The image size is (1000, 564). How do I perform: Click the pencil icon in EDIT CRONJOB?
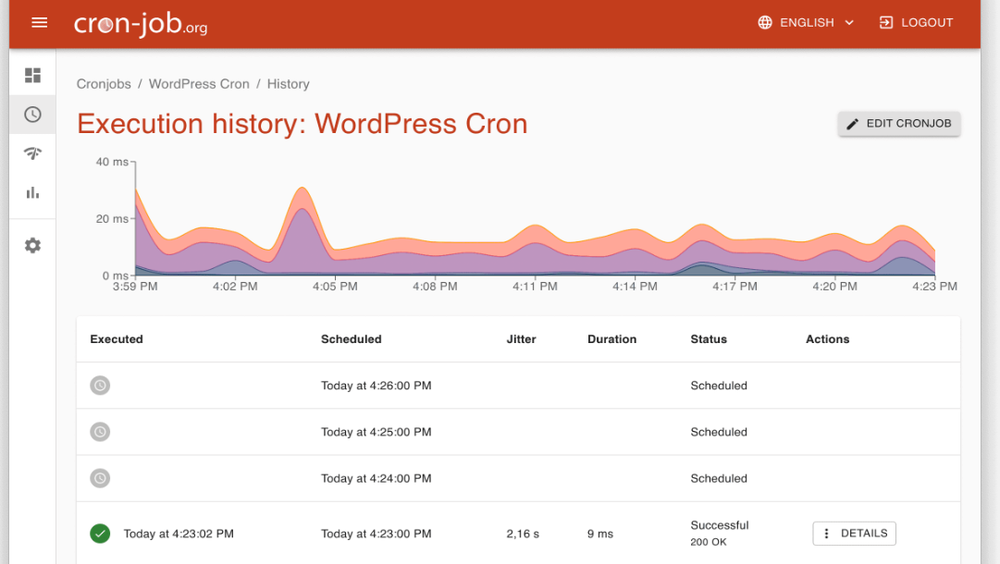point(853,124)
